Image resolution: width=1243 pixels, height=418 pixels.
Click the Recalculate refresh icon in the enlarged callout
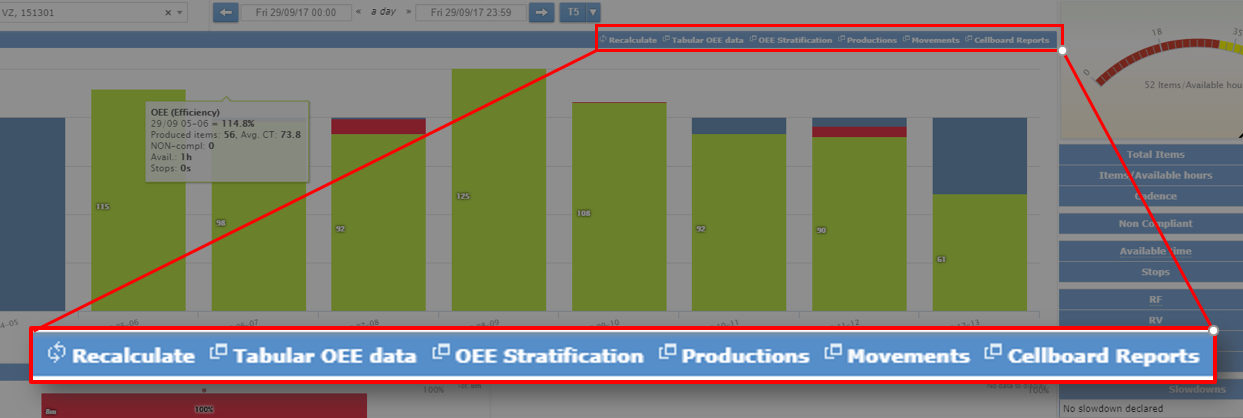[56, 354]
